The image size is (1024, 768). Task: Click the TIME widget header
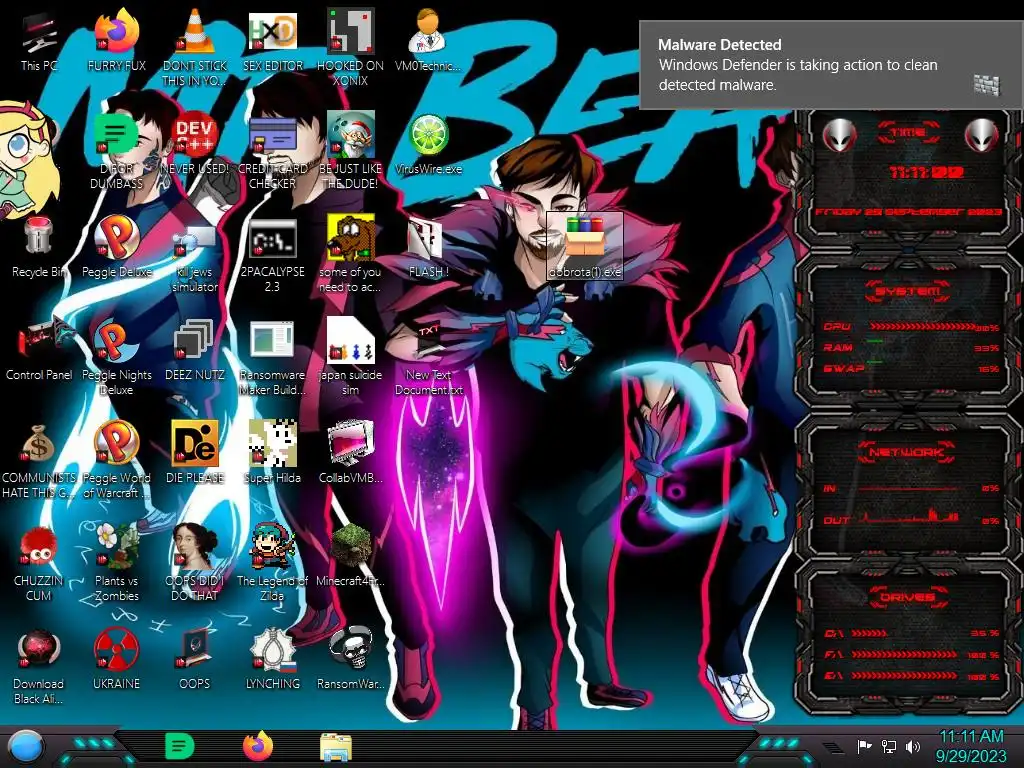(x=908, y=133)
